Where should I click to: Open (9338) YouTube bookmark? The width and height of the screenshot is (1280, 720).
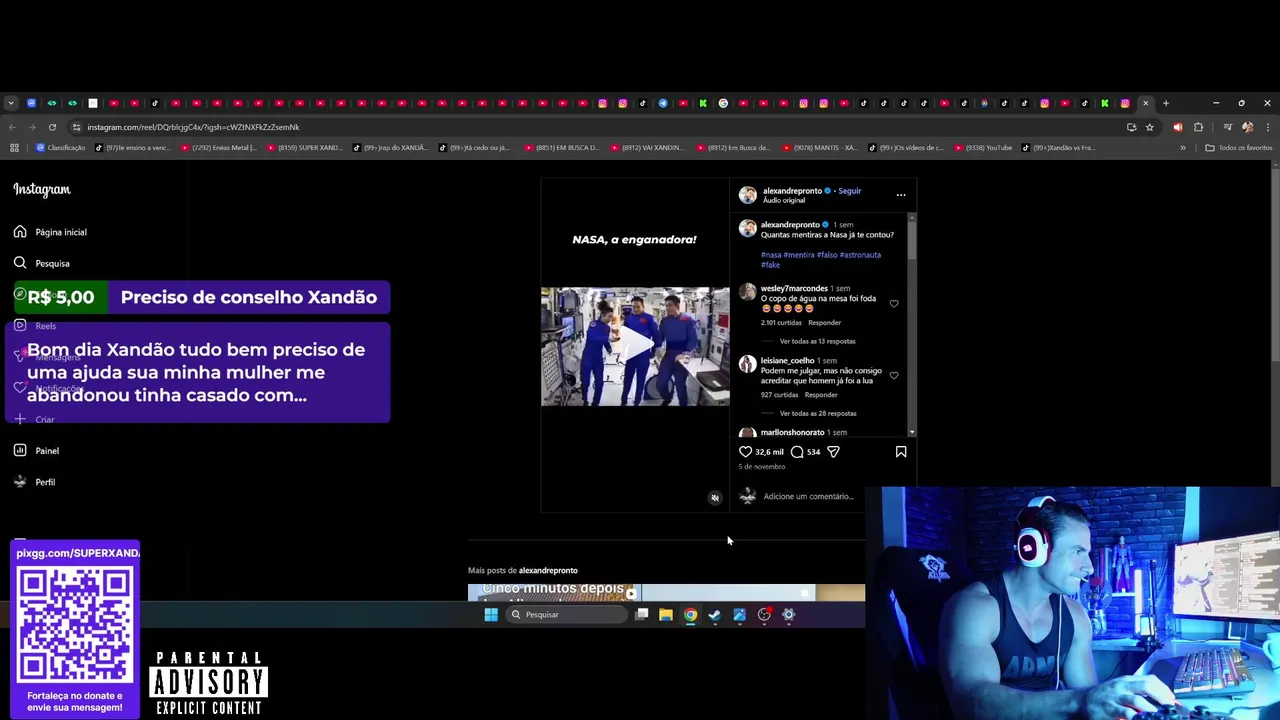(983, 148)
